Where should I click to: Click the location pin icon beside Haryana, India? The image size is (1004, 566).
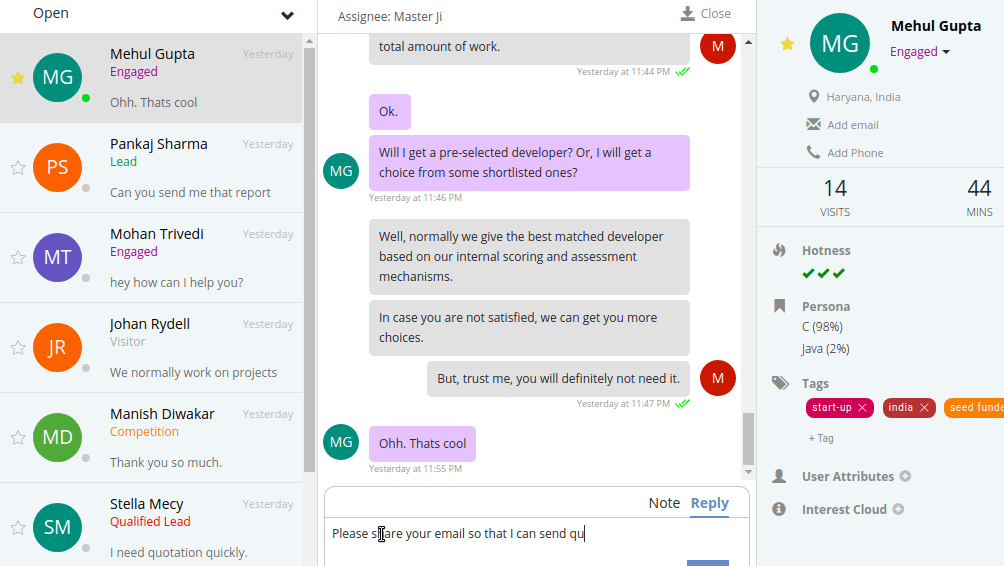tap(813, 97)
